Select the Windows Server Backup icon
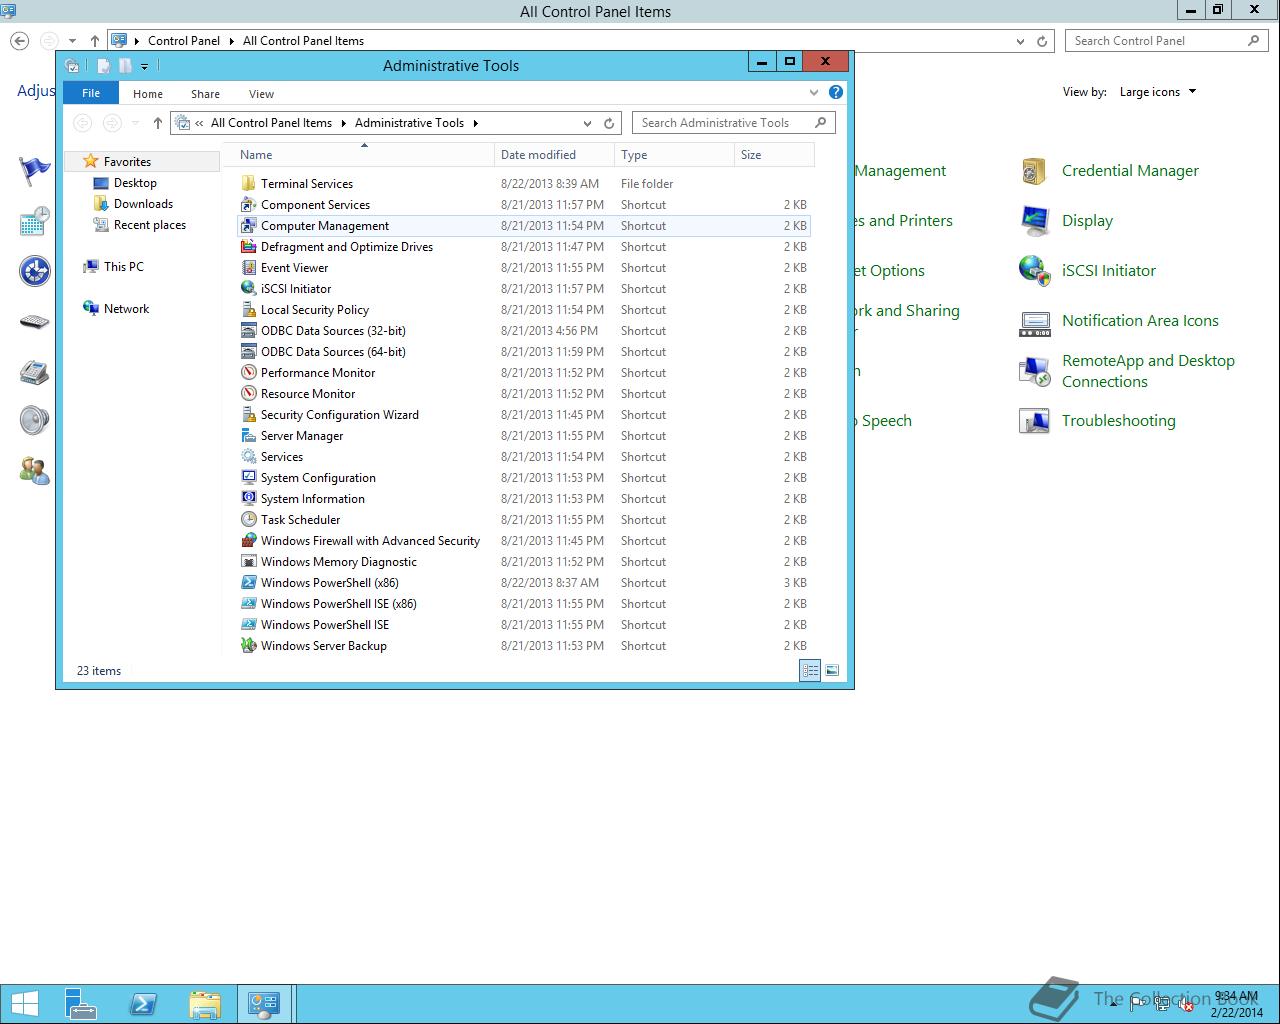The height and width of the screenshot is (1024, 1280). pyautogui.click(x=248, y=646)
